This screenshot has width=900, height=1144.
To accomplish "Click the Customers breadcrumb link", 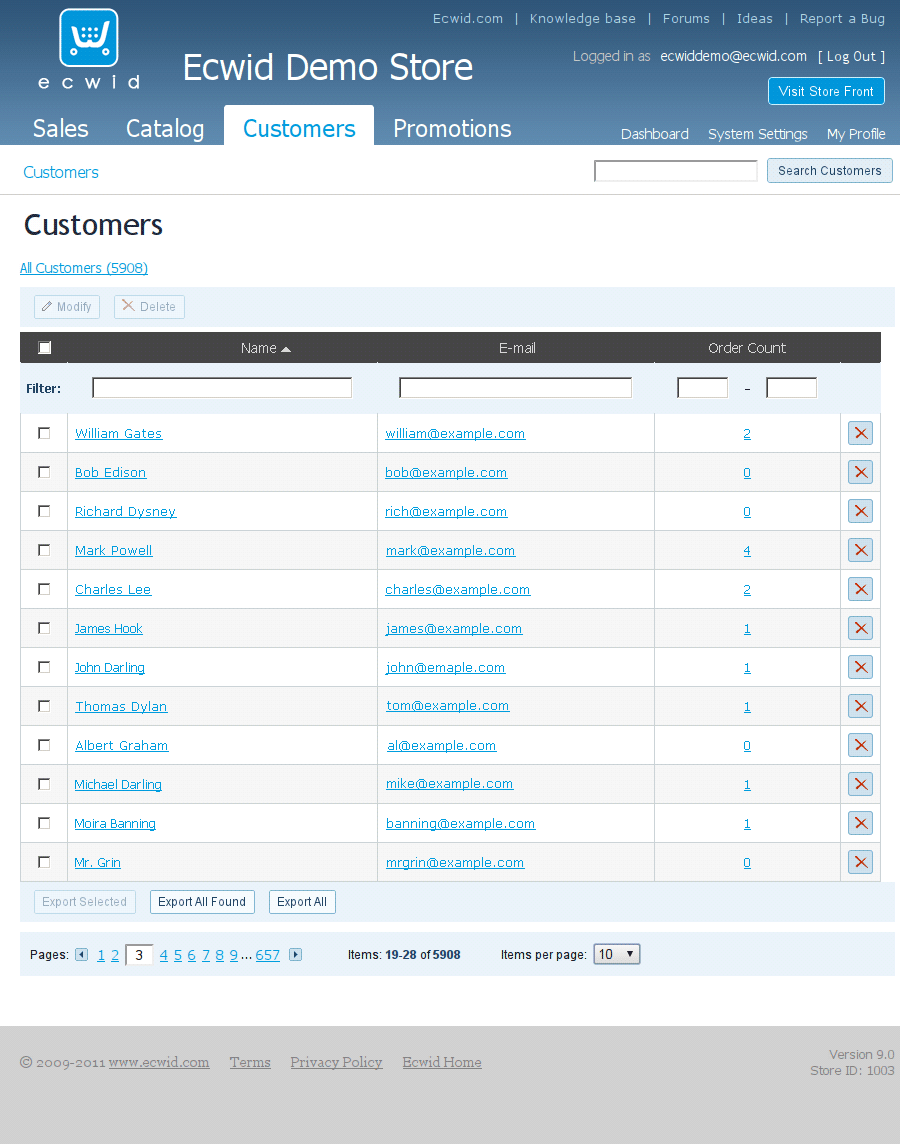I will click(61, 172).
